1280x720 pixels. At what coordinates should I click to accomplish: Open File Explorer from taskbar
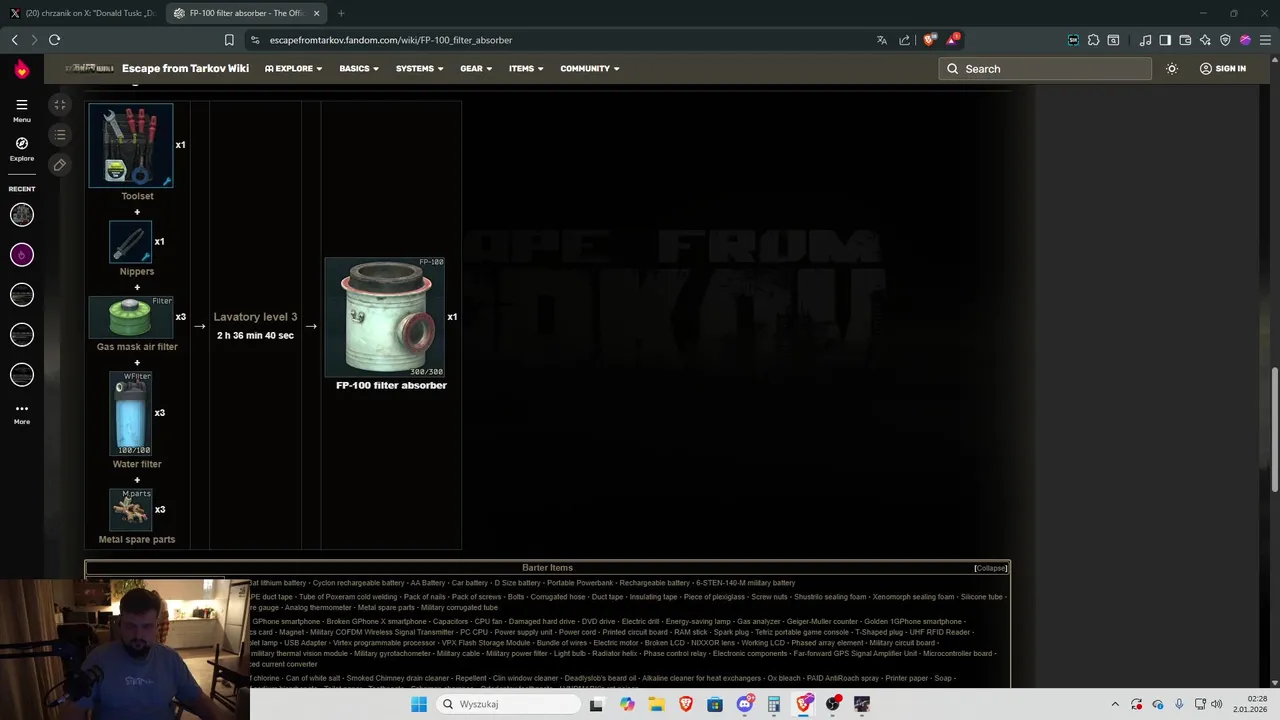click(656, 704)
